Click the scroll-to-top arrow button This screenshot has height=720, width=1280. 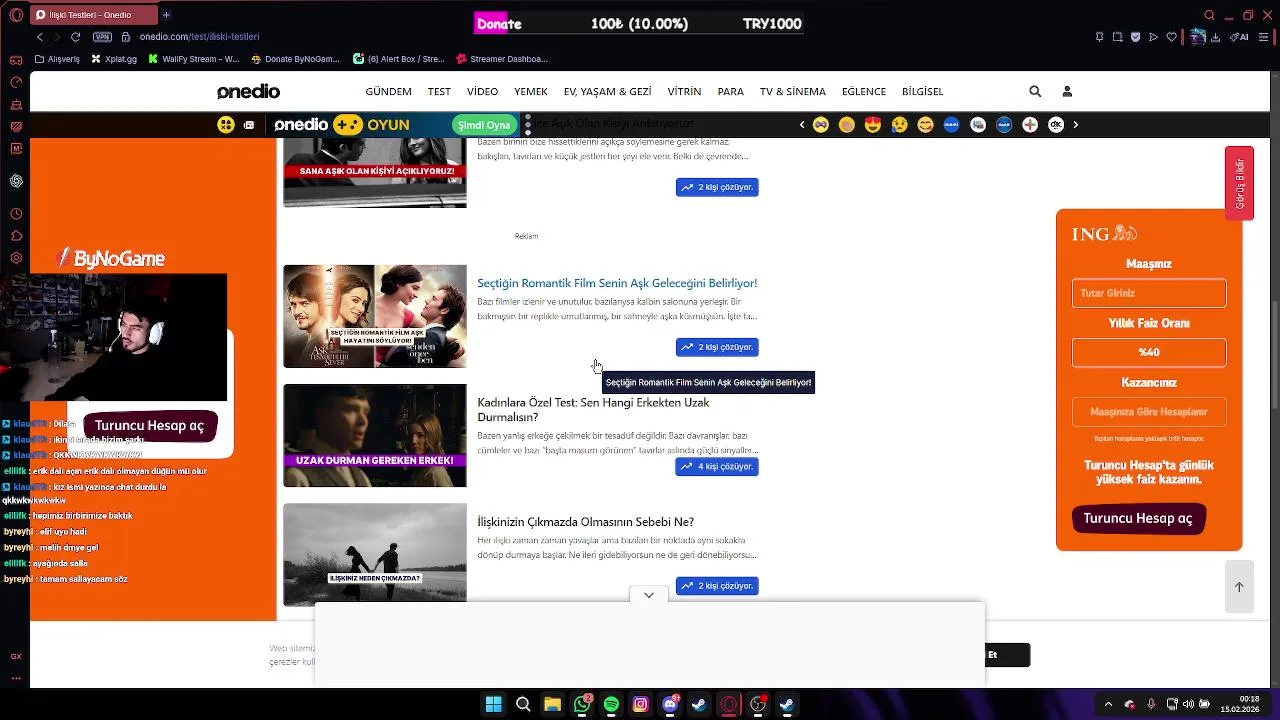[x=1239, y=587]
